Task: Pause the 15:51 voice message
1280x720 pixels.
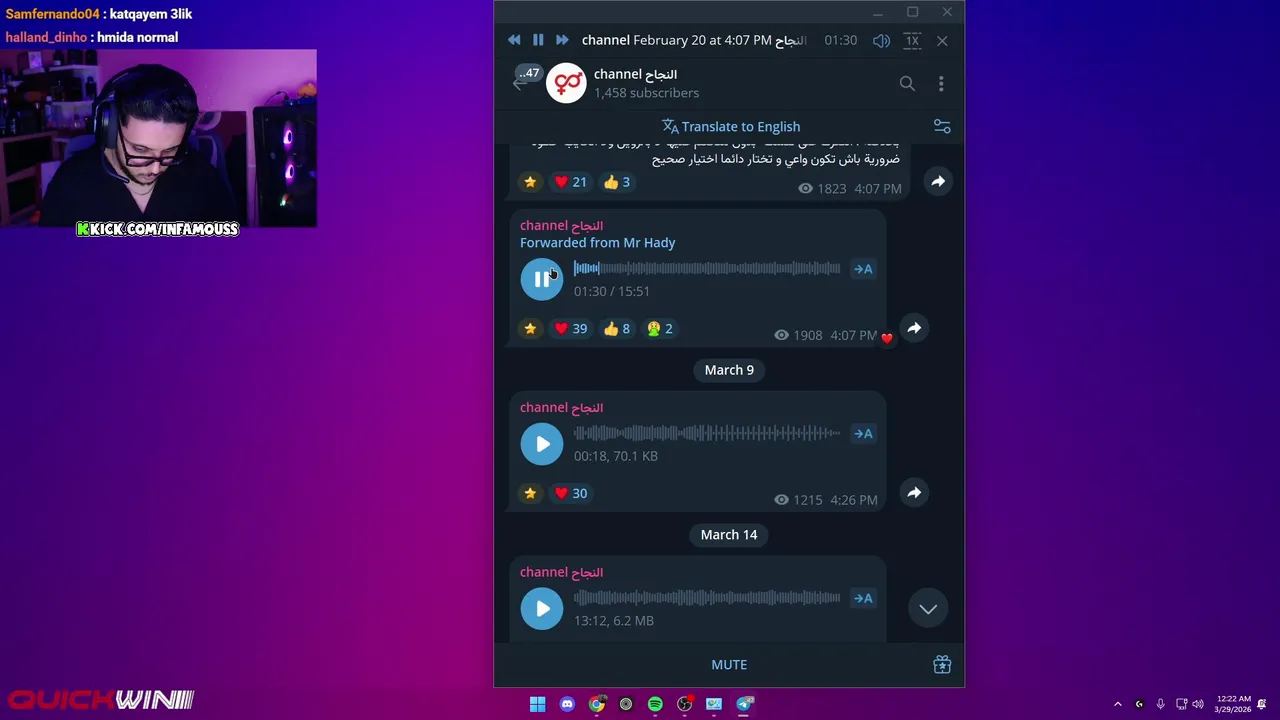Action: pos(542,279)
